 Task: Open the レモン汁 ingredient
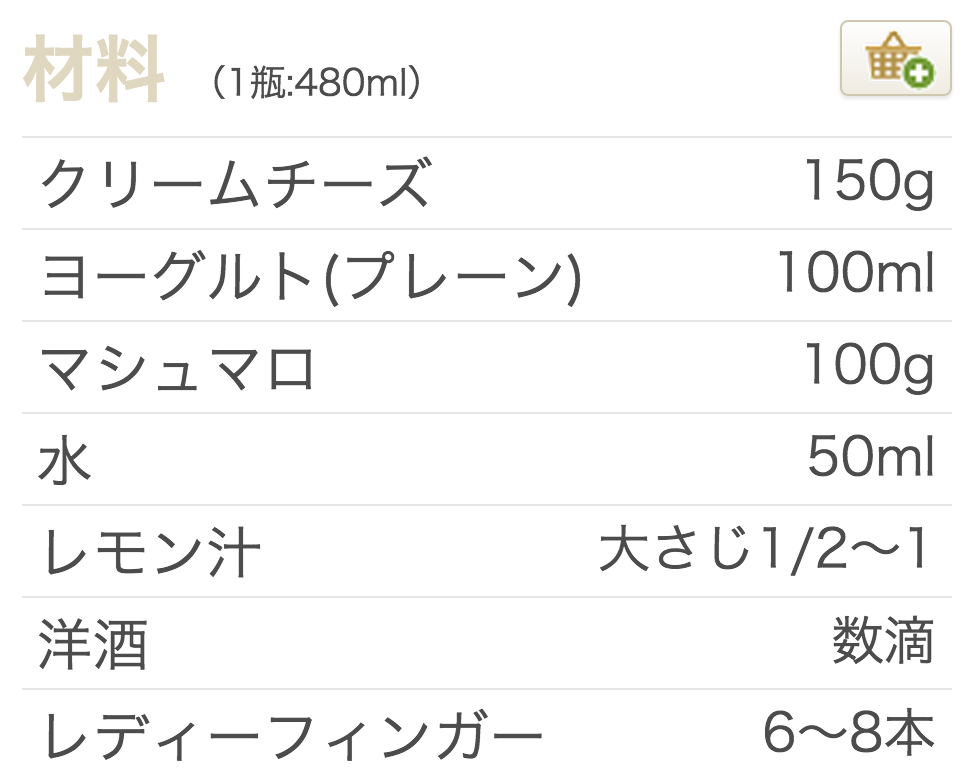coord(151,553)
